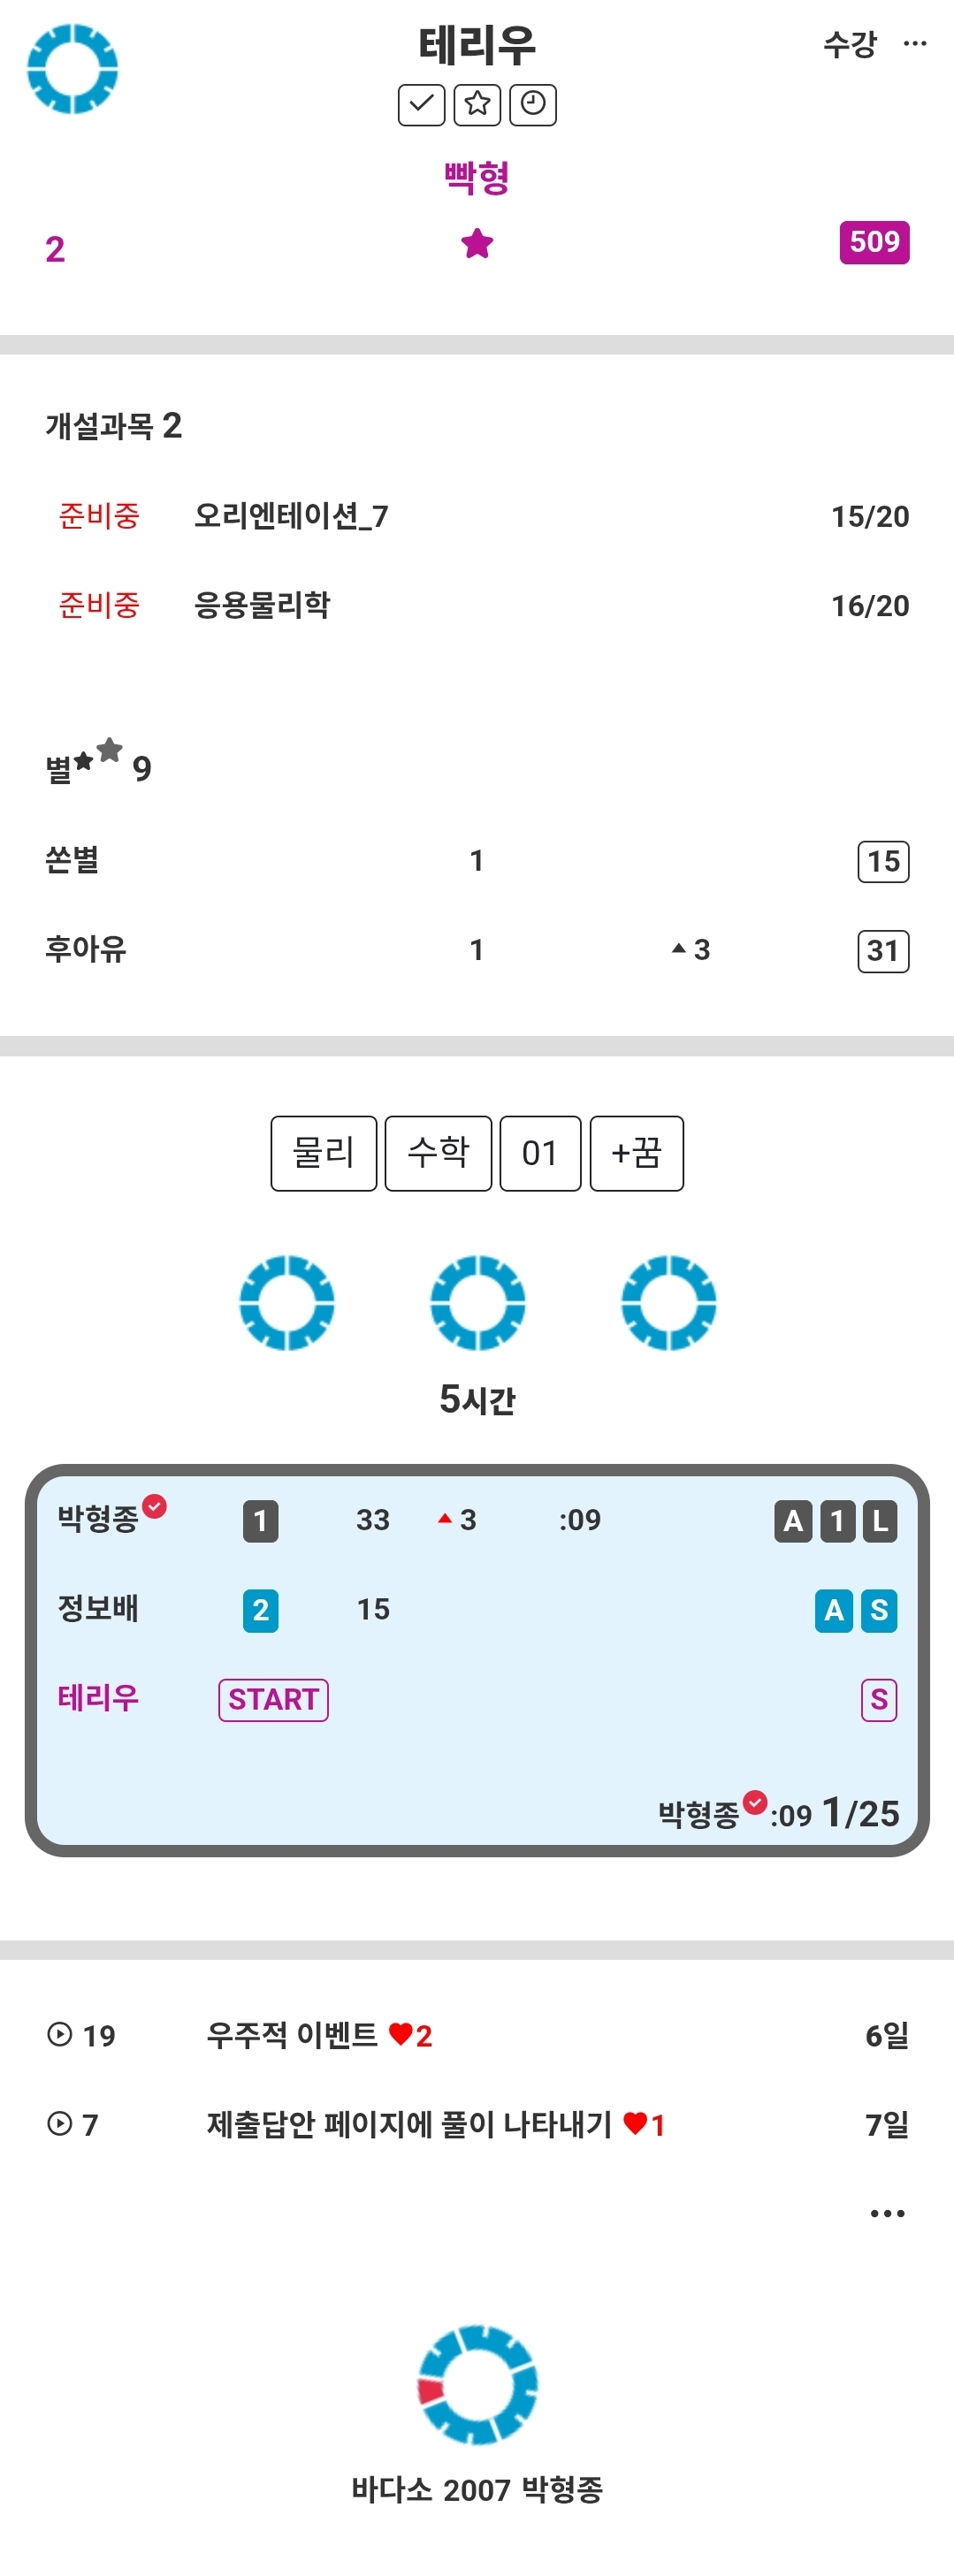Screen dimensions: 954x2576
Task: Select the +꿈 tag
Action: point(637,1153)
